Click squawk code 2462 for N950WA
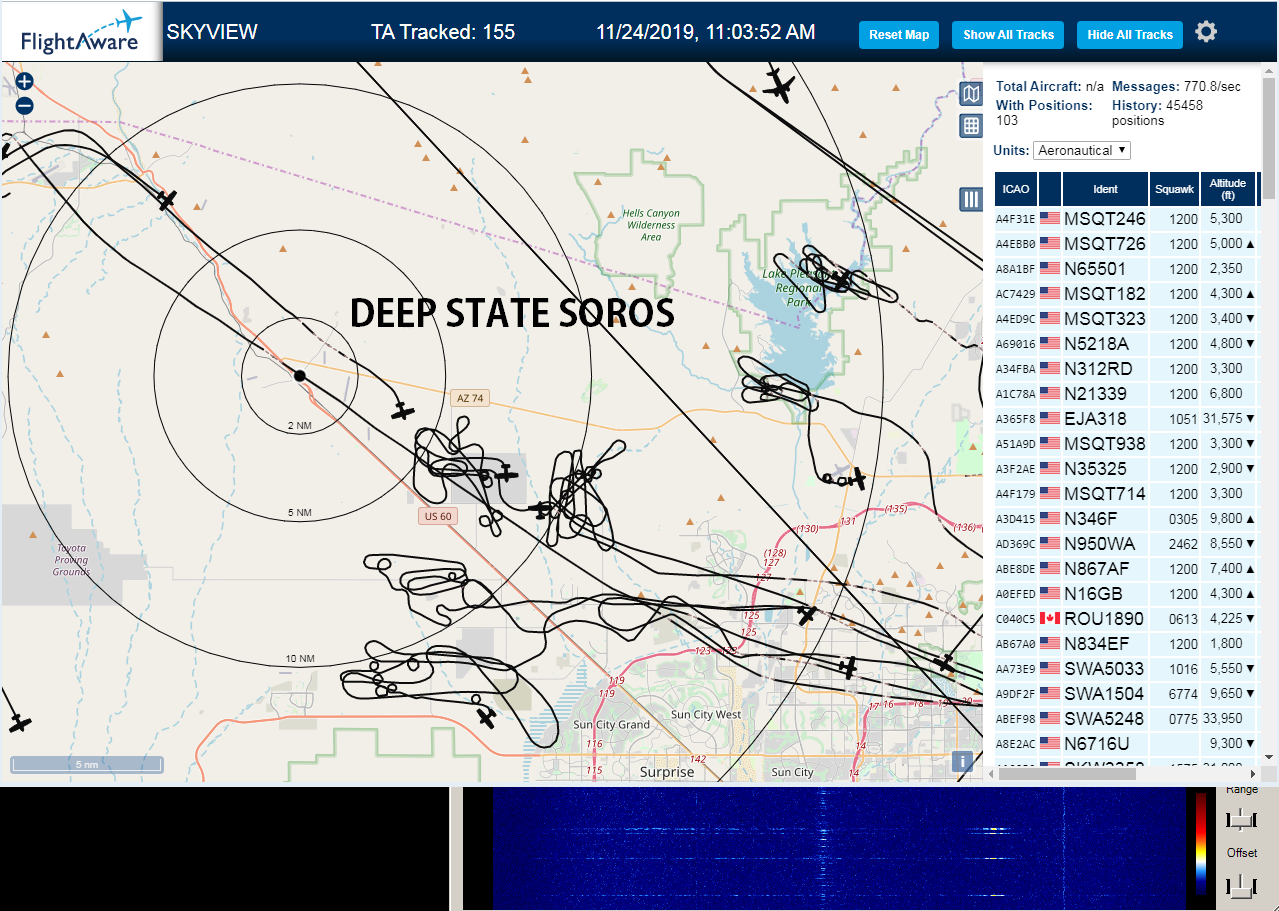This screenshot has width=1279, height=911. pos(1183,544)
